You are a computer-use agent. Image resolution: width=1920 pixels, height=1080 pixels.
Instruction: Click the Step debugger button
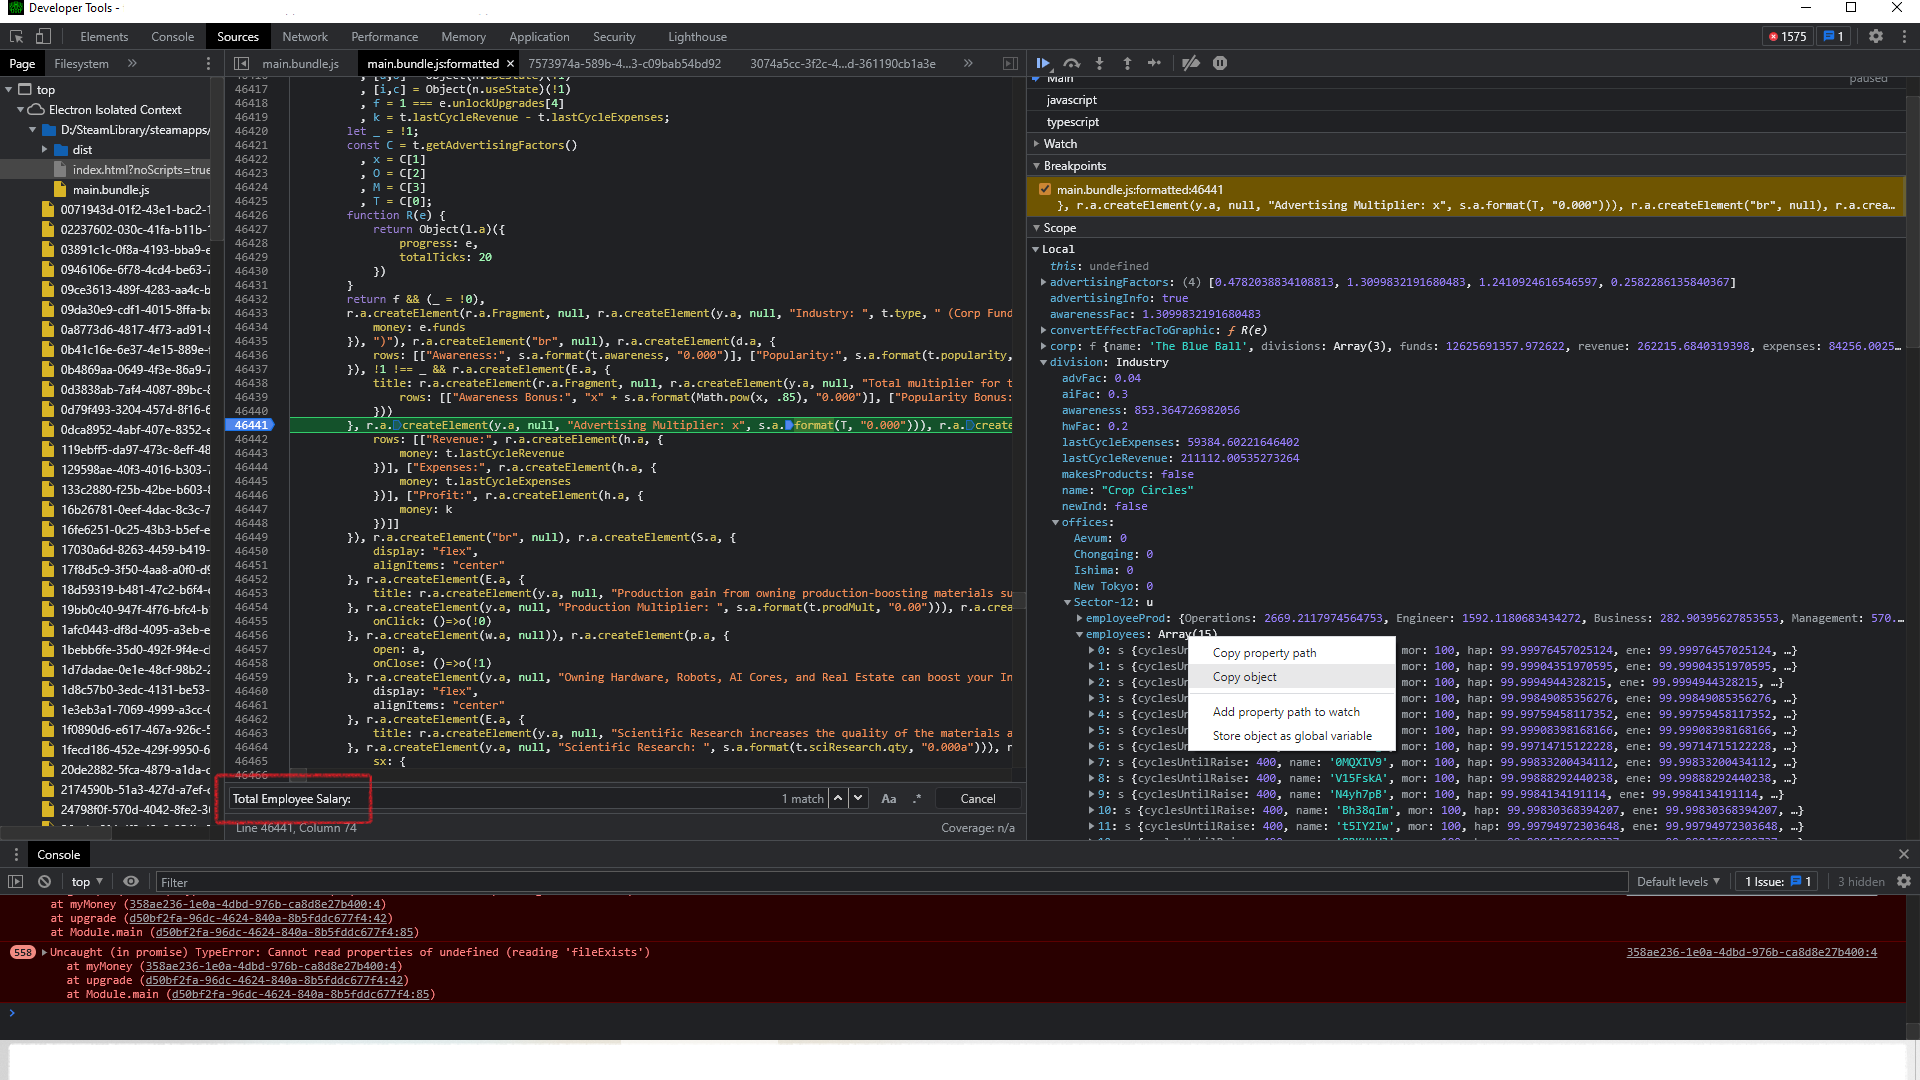click(1155, 63)
